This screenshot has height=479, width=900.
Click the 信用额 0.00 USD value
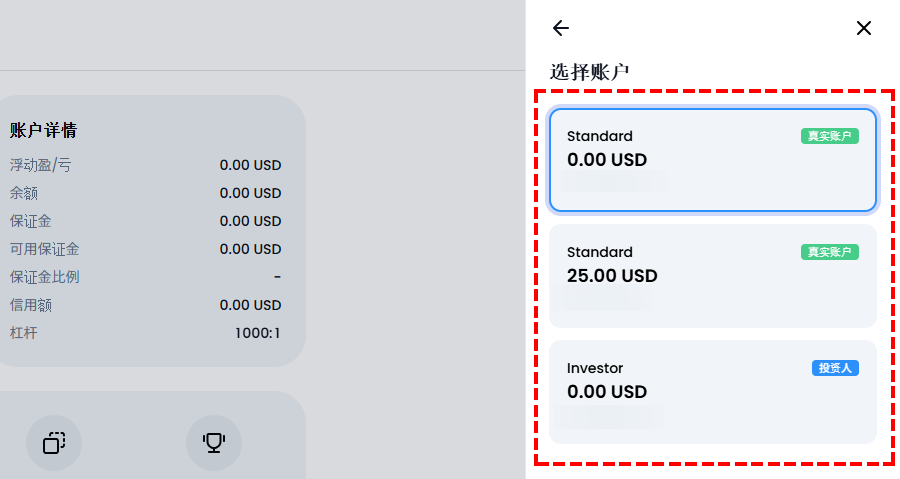pos(250,305)
